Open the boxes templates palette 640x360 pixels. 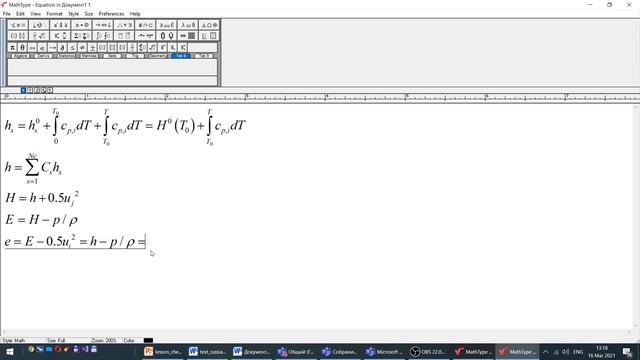click(x=209, y=36)
